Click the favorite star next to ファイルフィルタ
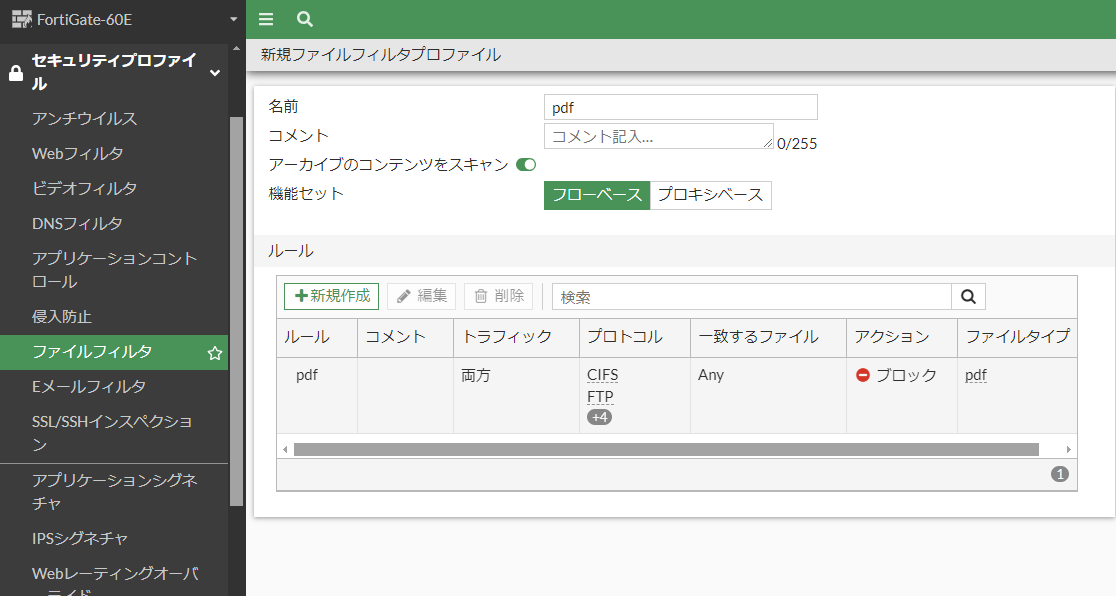1116x596 pixels. tap(214, 352)
